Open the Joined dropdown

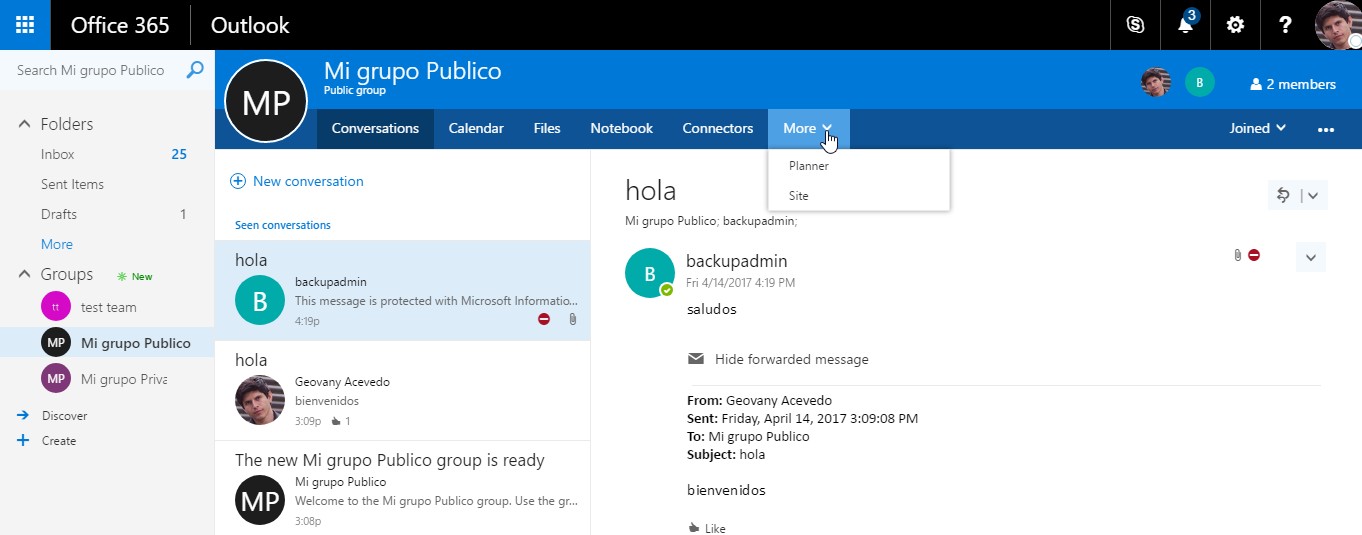pos(1257,128)
